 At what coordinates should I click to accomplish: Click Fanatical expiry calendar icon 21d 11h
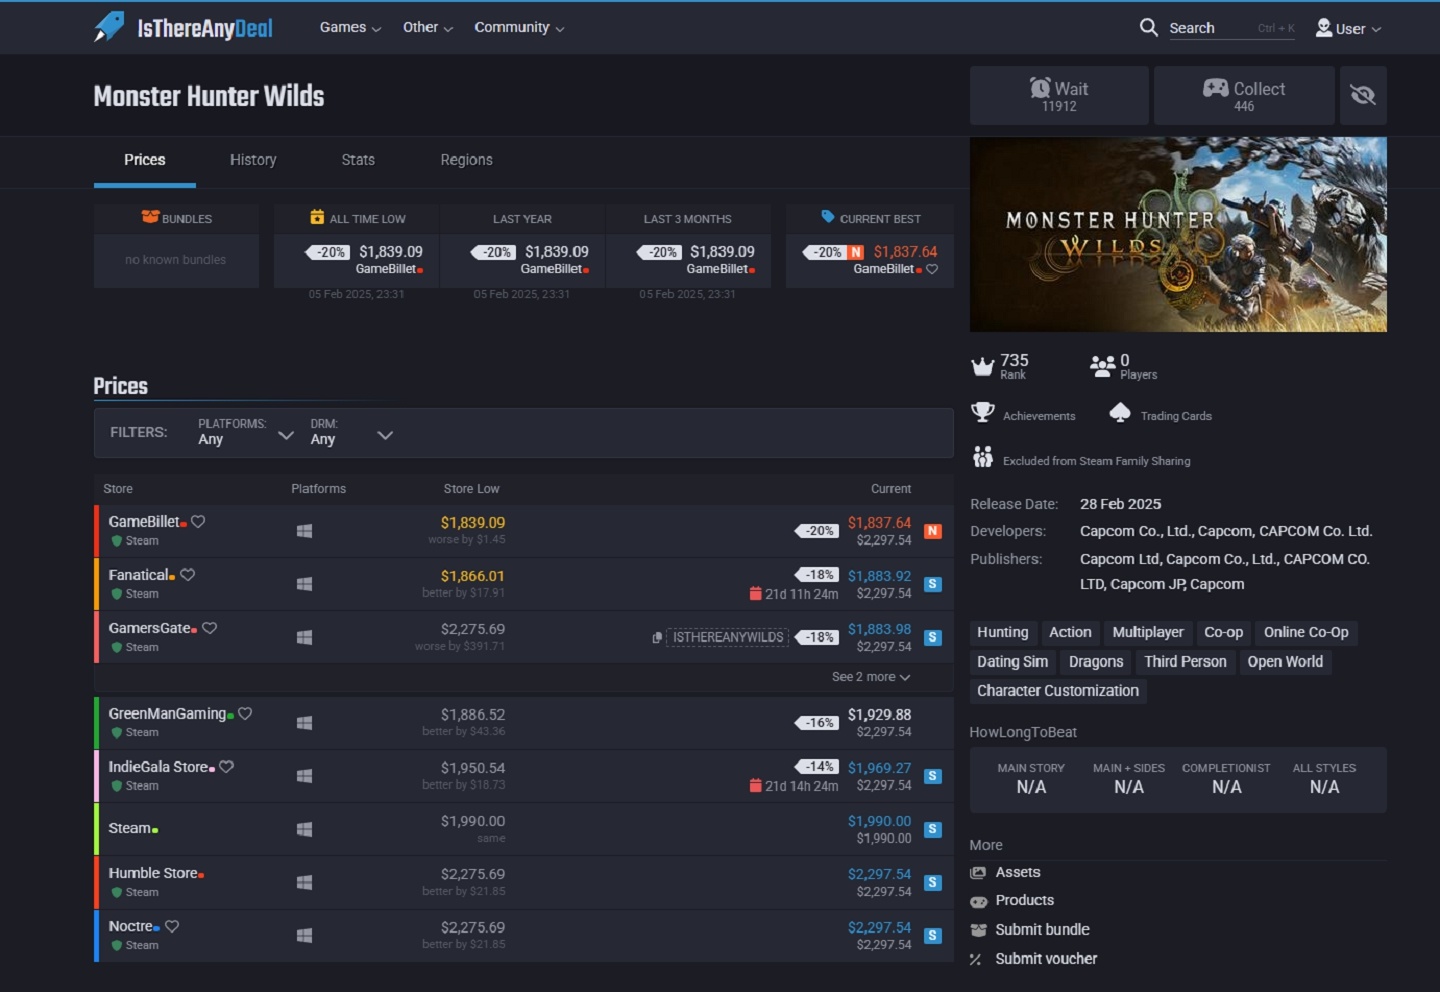(x=755, y=594)
